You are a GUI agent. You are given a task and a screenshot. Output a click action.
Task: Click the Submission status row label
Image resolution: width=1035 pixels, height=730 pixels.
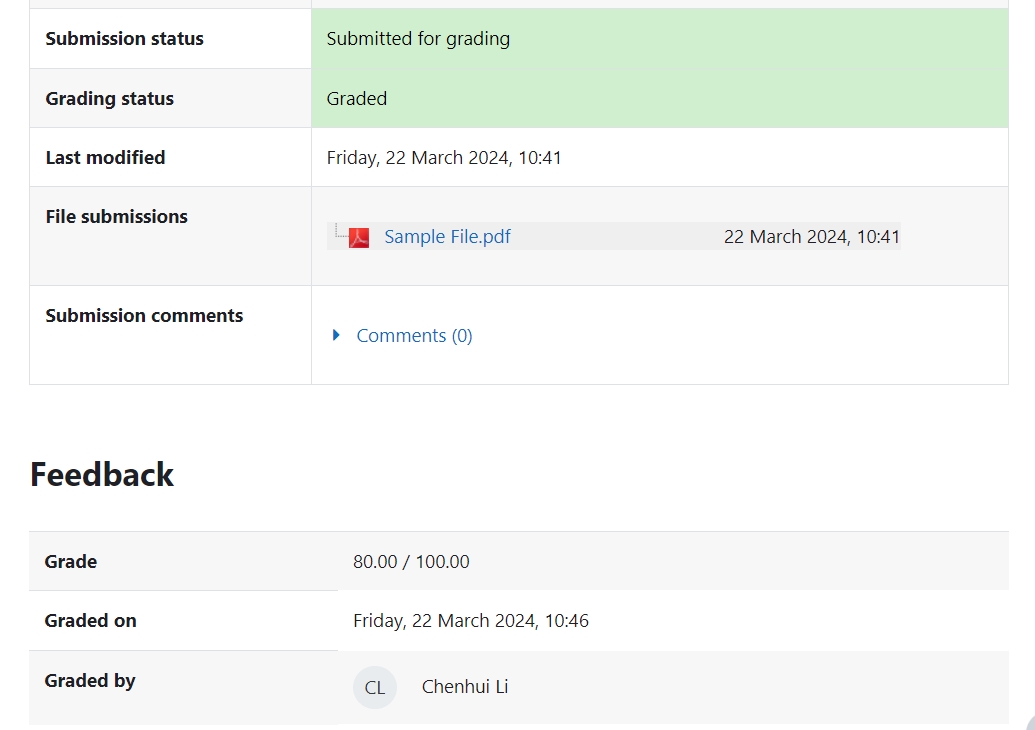pyautogui.click(x=124, y=38)
